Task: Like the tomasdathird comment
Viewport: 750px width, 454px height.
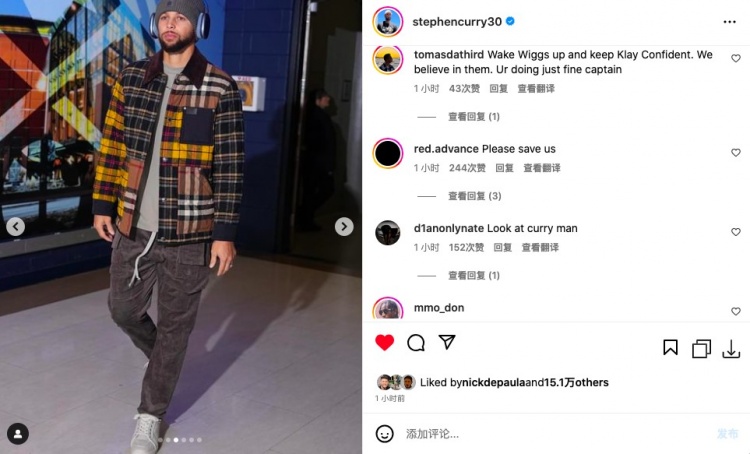Action: pyautogui.click(x=736, y=58)
